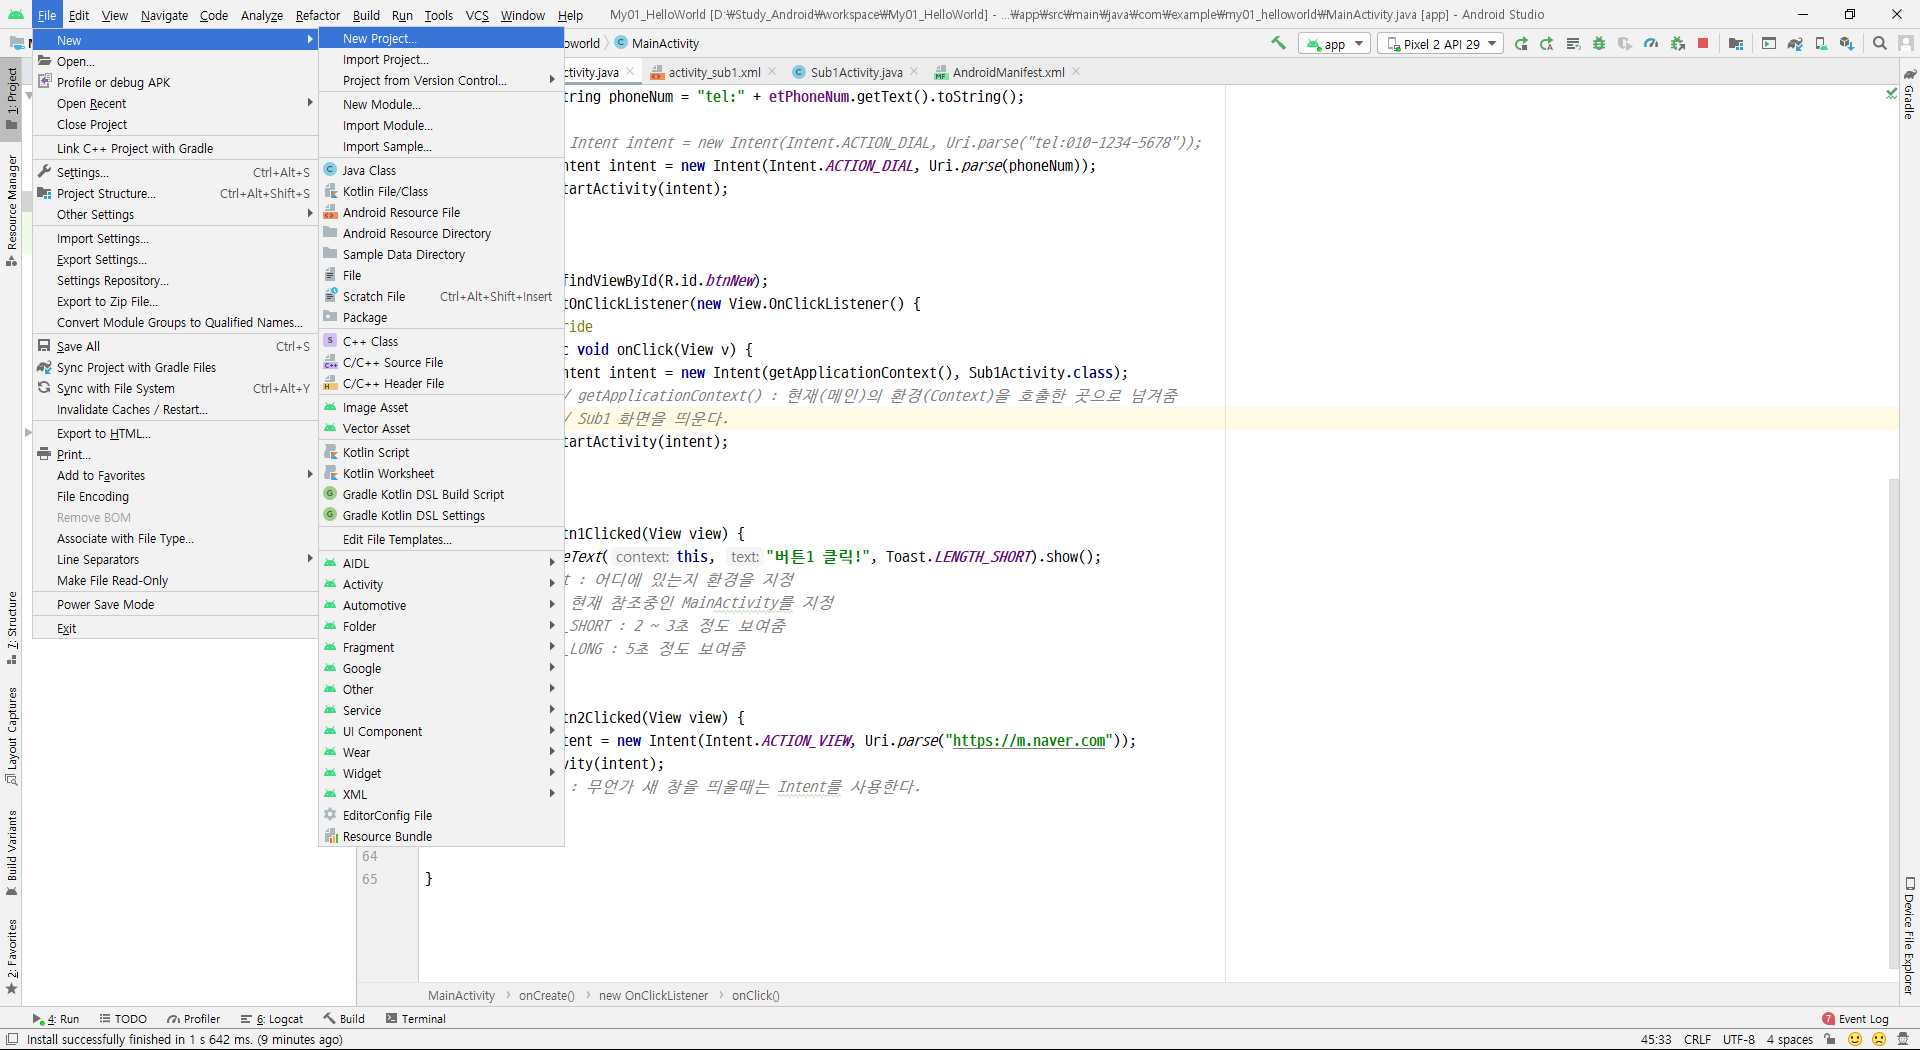Select New Project menu item
Image resolution: width=1920 pixels, height=1050 pixels.
(441, 38)
